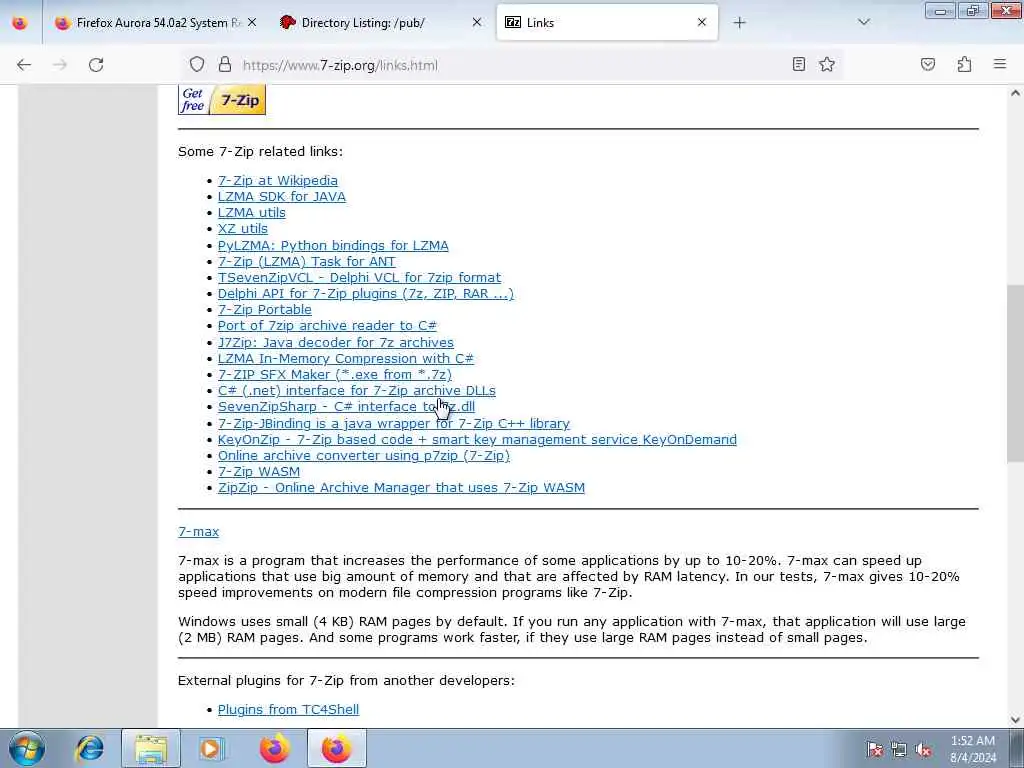Switch to the Directory Listing: /pub/ tab
Viewport: 1024px width, 768px height.
pyautogui.click(x=382, y=23)
